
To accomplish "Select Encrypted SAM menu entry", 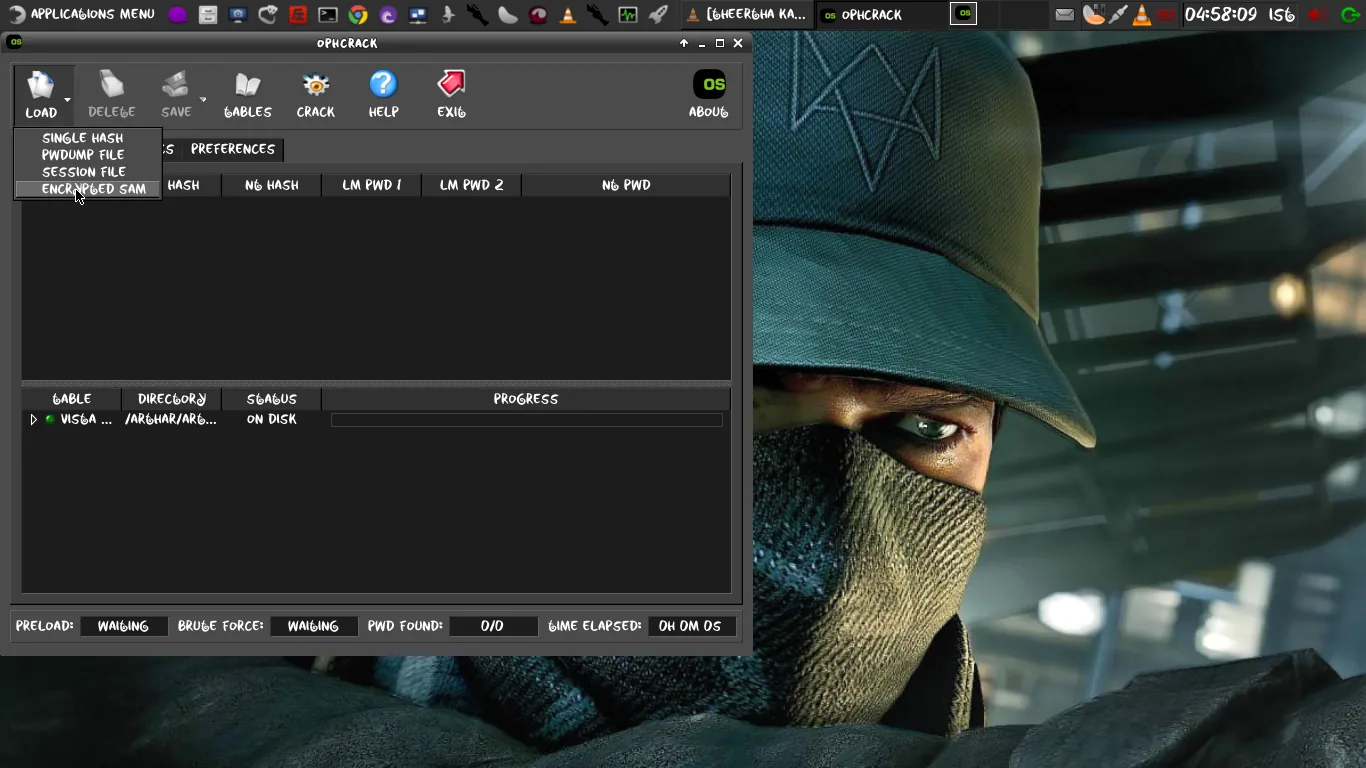I will [88, 189].
